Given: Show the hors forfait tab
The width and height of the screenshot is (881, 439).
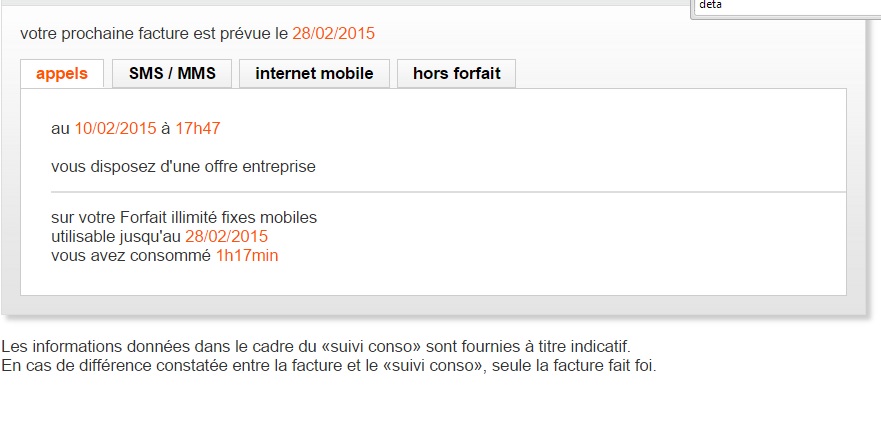Looking at the screenshot, I should click(x=456, y=73).
